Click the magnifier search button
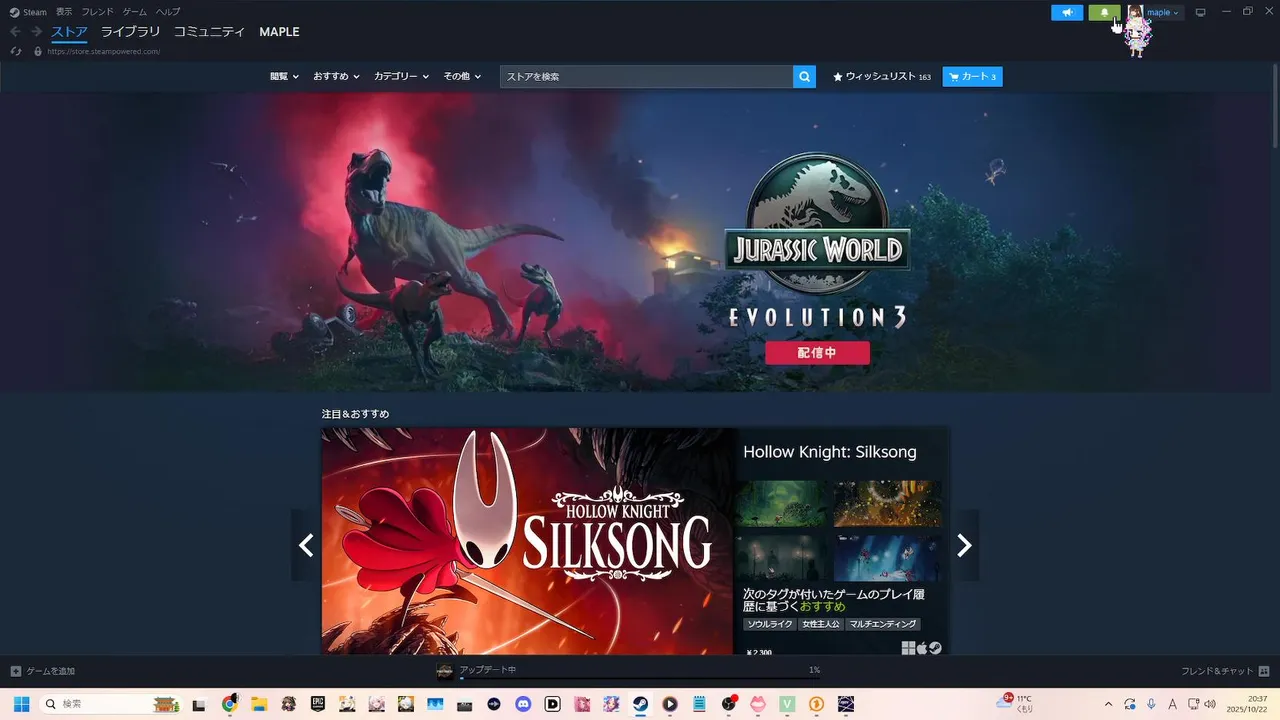Screen dimensions: 1280x720 (804, 76)
